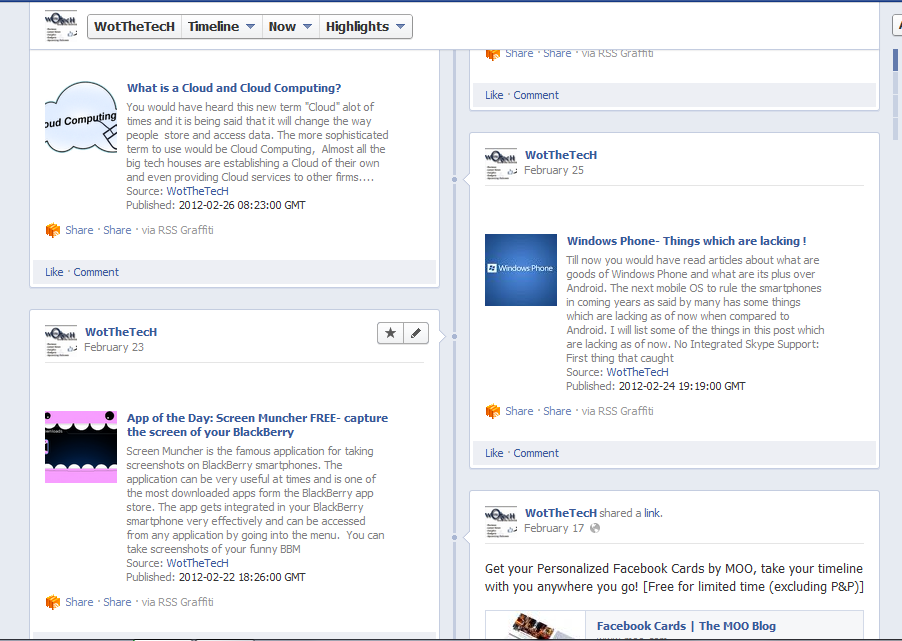The width and height of the screenshot is (902, 641).
Task: Click the Screen Muncher thumbnail image
Action: (81, 447)
